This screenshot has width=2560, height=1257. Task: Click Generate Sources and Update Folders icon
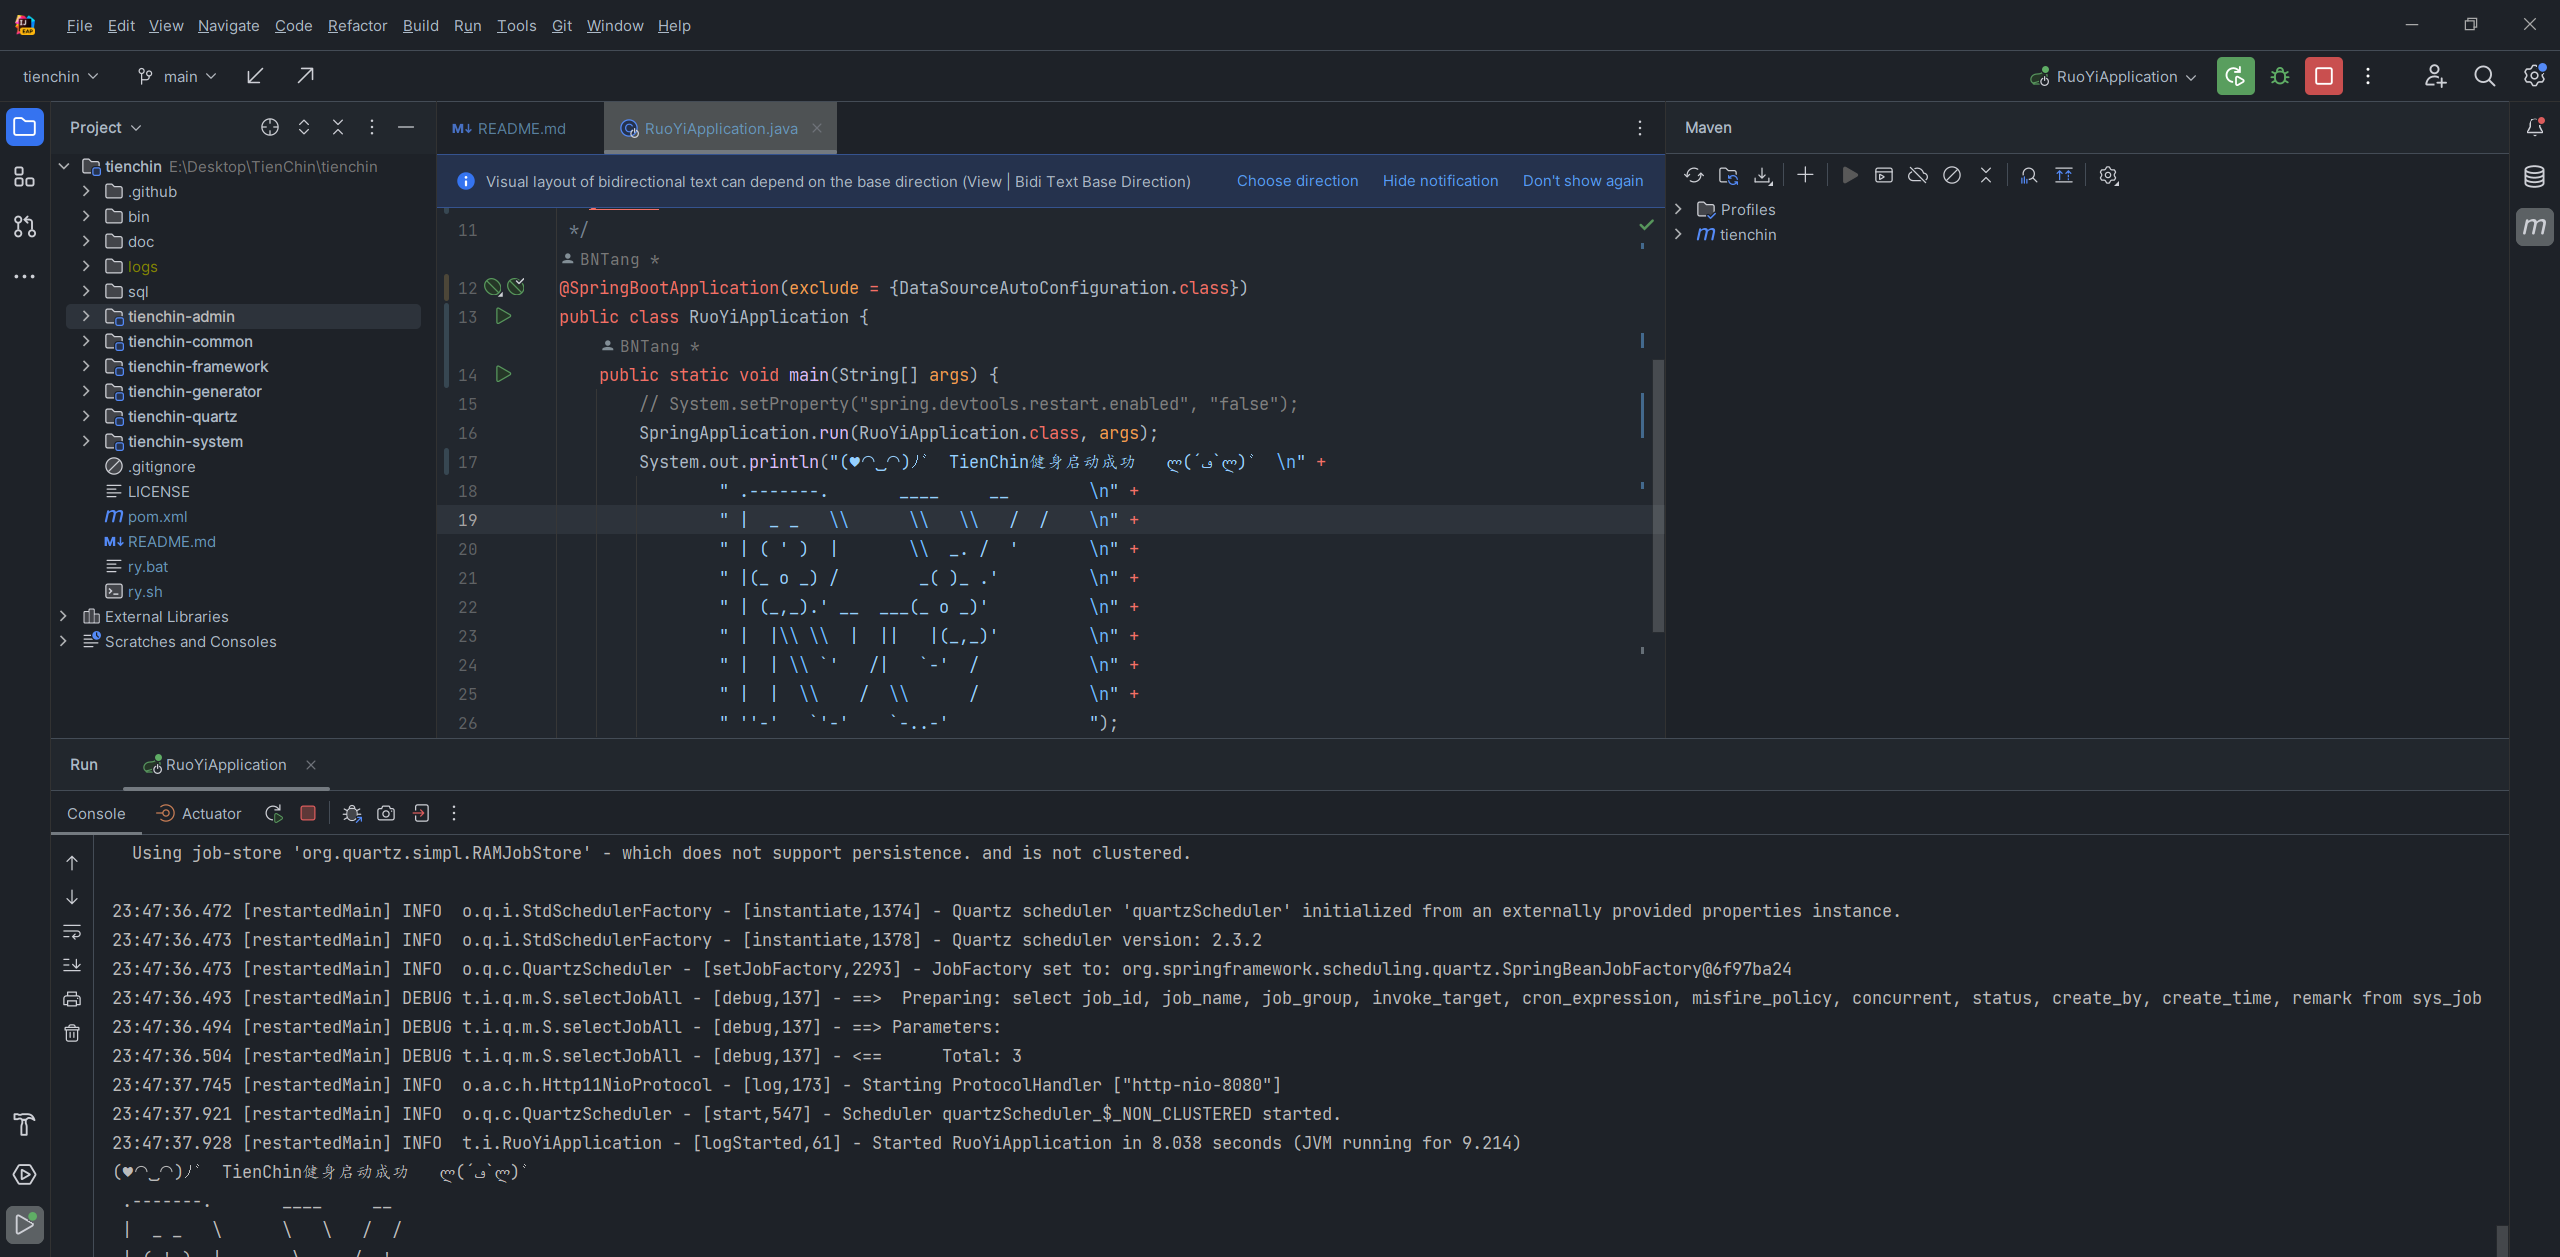click(x=1728, y=175)
